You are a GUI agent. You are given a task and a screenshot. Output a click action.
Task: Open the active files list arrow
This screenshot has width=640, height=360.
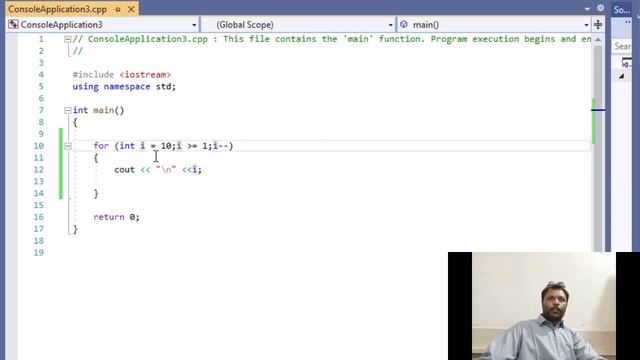(587, 9)
